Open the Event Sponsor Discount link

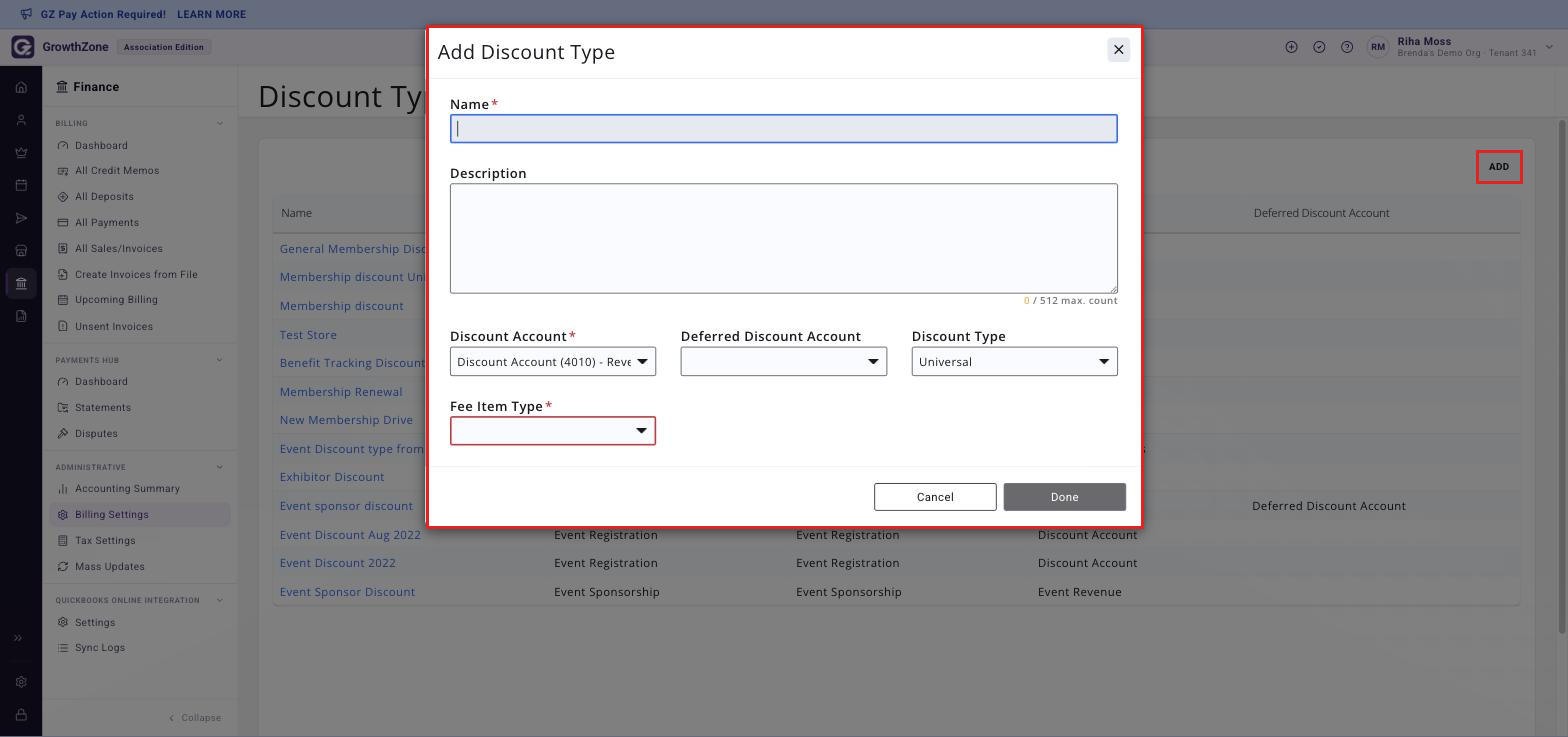pyautogui.click(x=347, y=592)
